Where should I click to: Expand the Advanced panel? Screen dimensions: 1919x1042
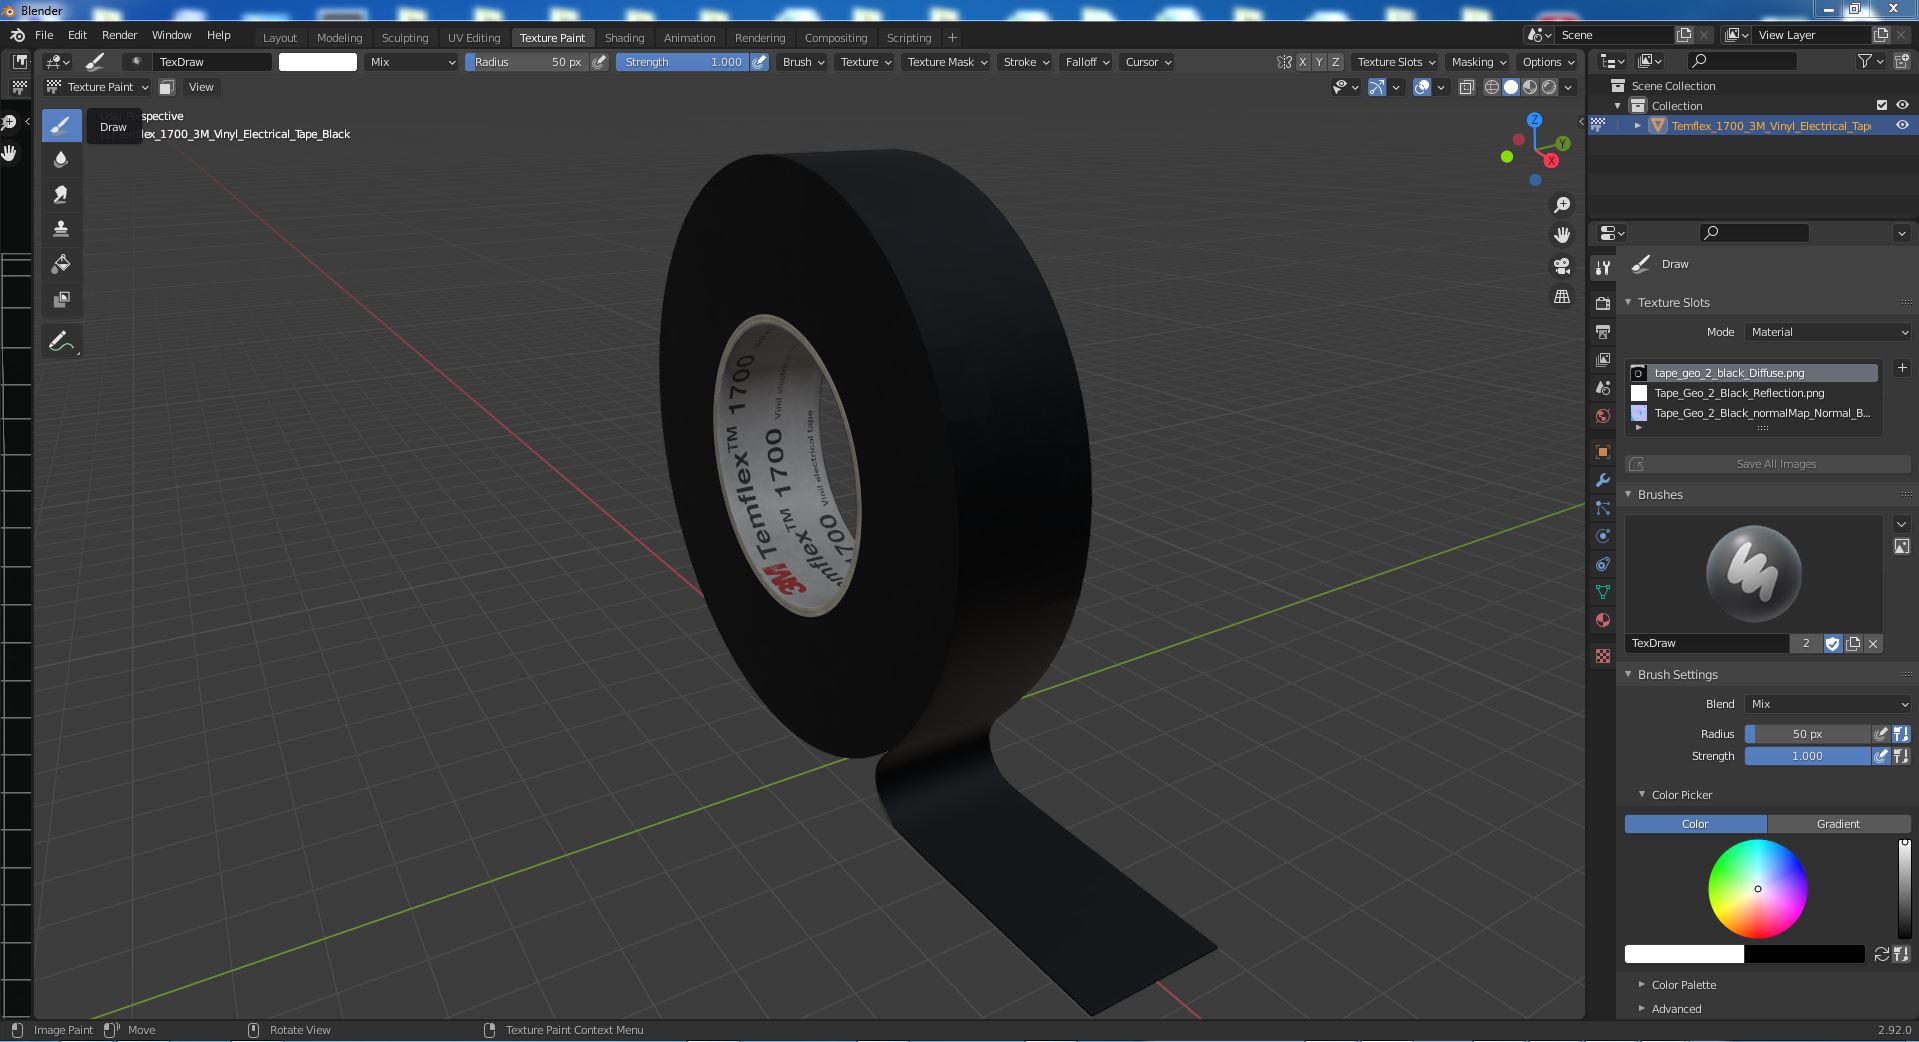point(1676,1009)
